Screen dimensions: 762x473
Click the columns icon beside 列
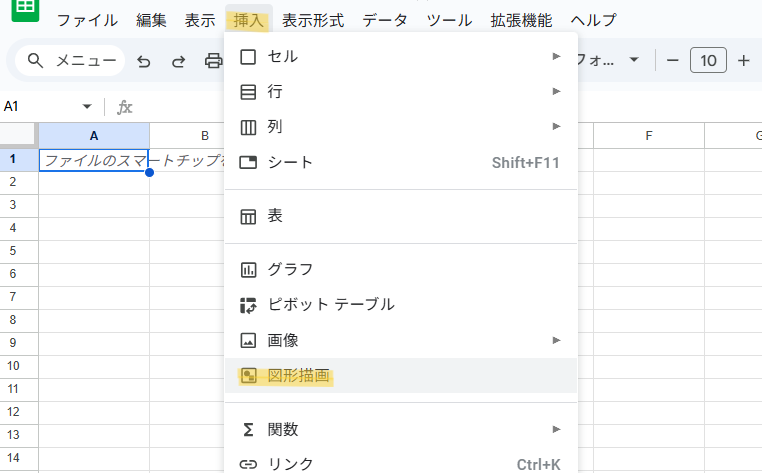[248, 127]
